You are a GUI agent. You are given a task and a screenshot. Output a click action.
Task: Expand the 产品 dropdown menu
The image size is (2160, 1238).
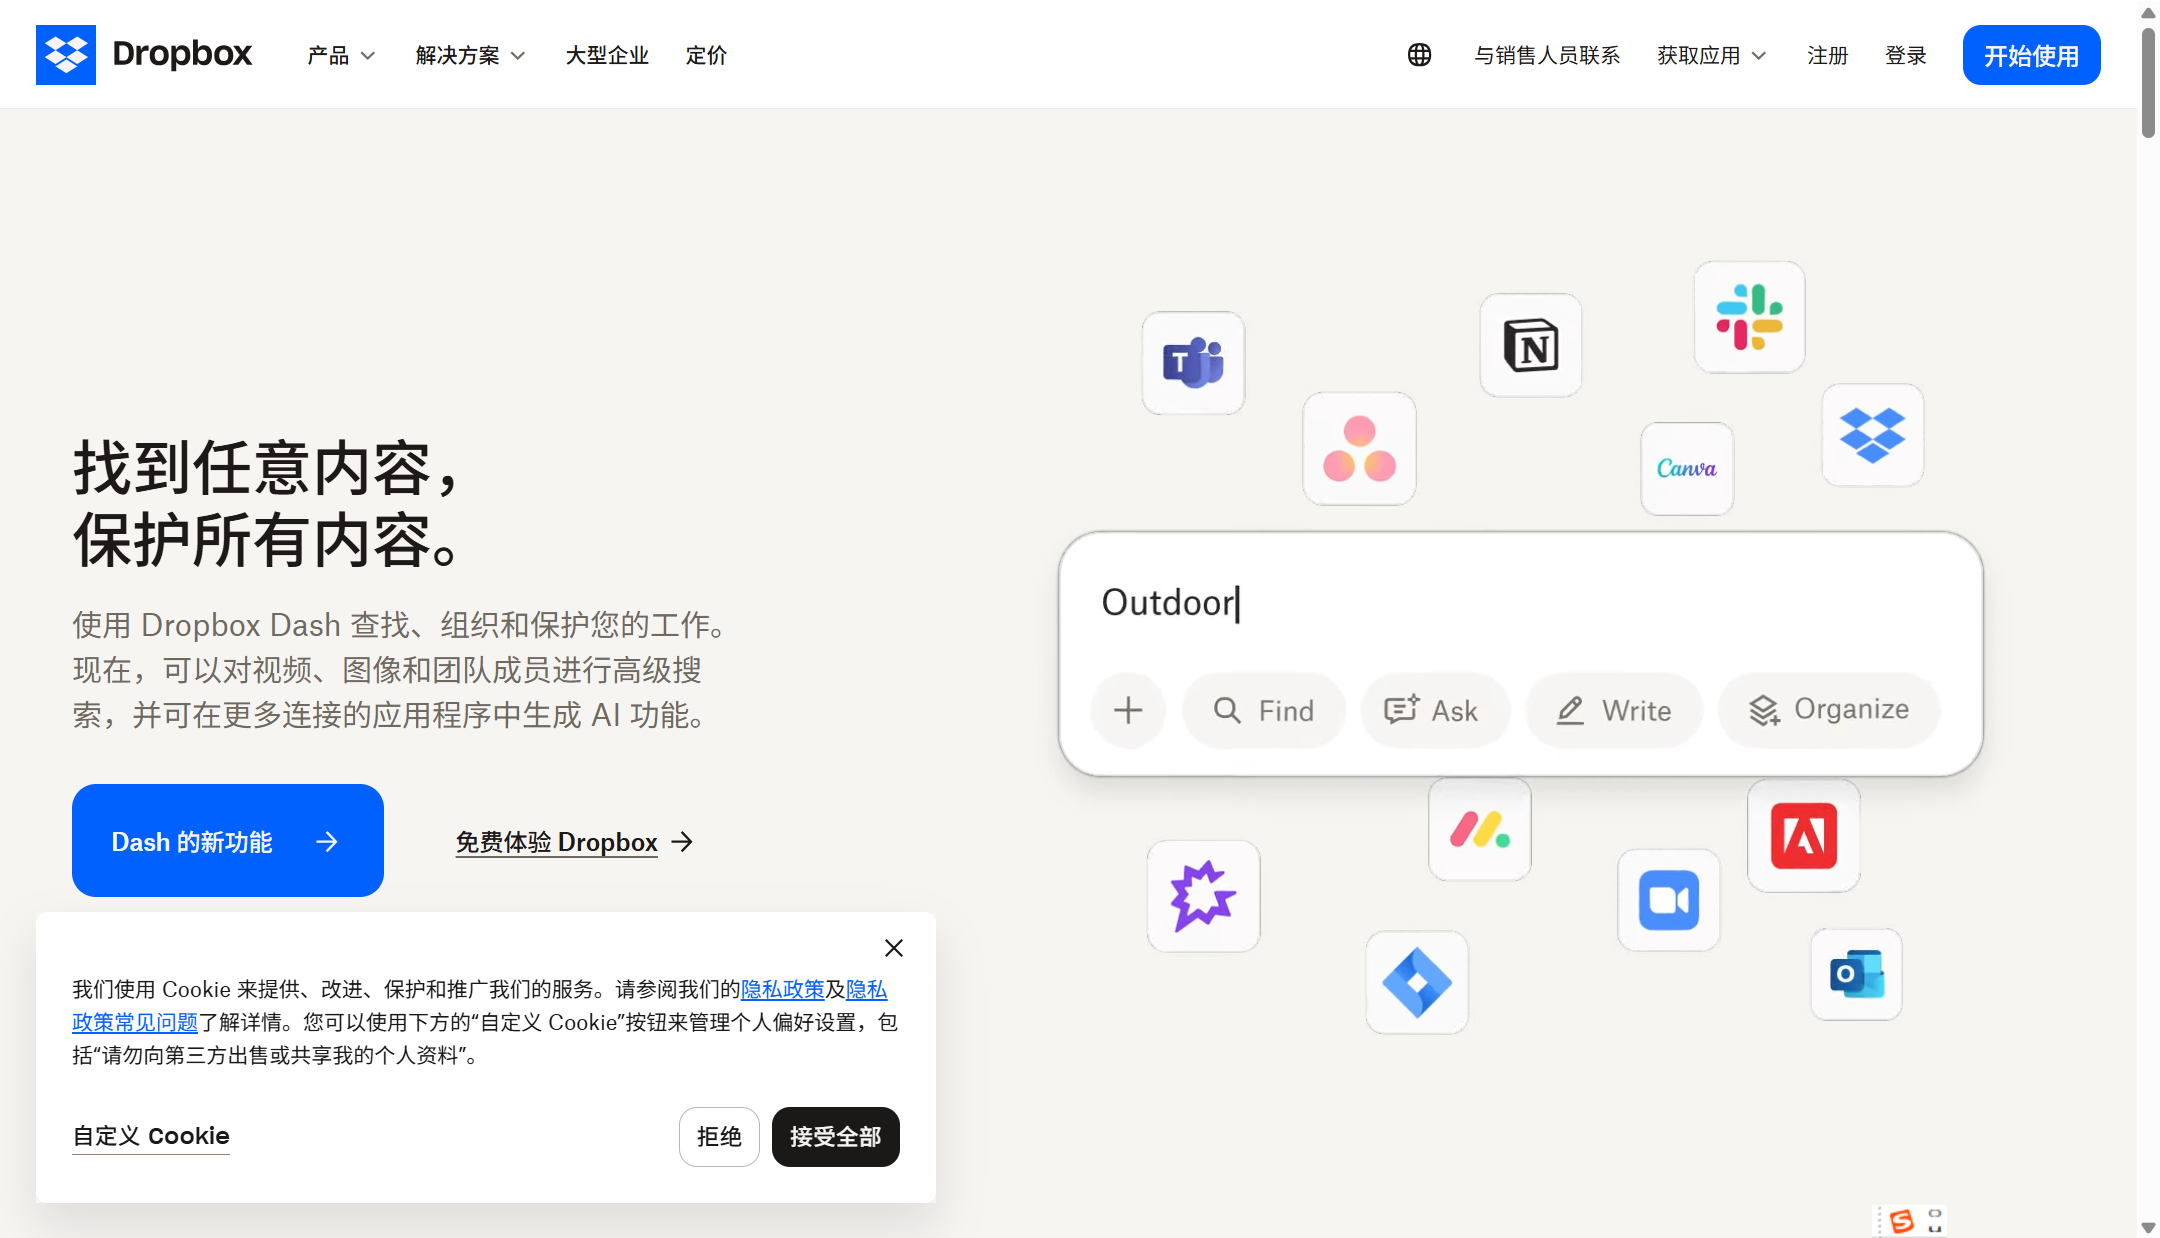pyautogui.click(x=340, y=55)
